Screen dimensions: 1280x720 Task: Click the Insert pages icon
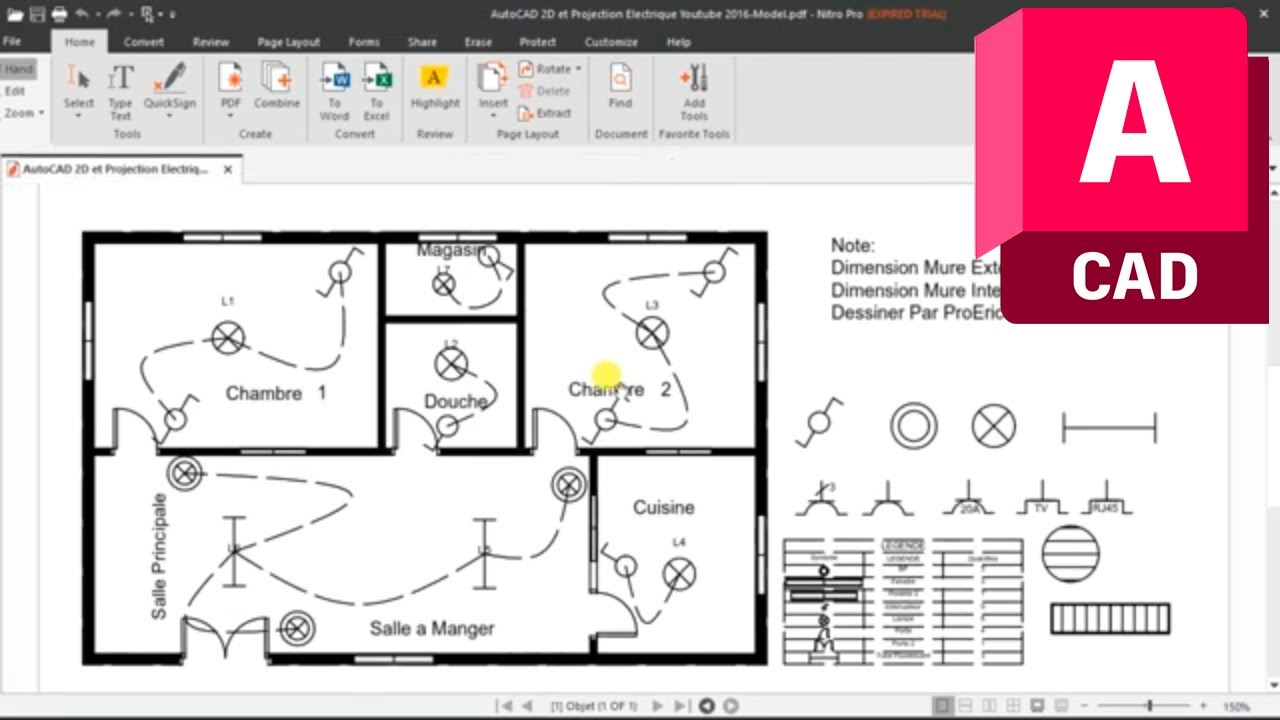point(492,78)
